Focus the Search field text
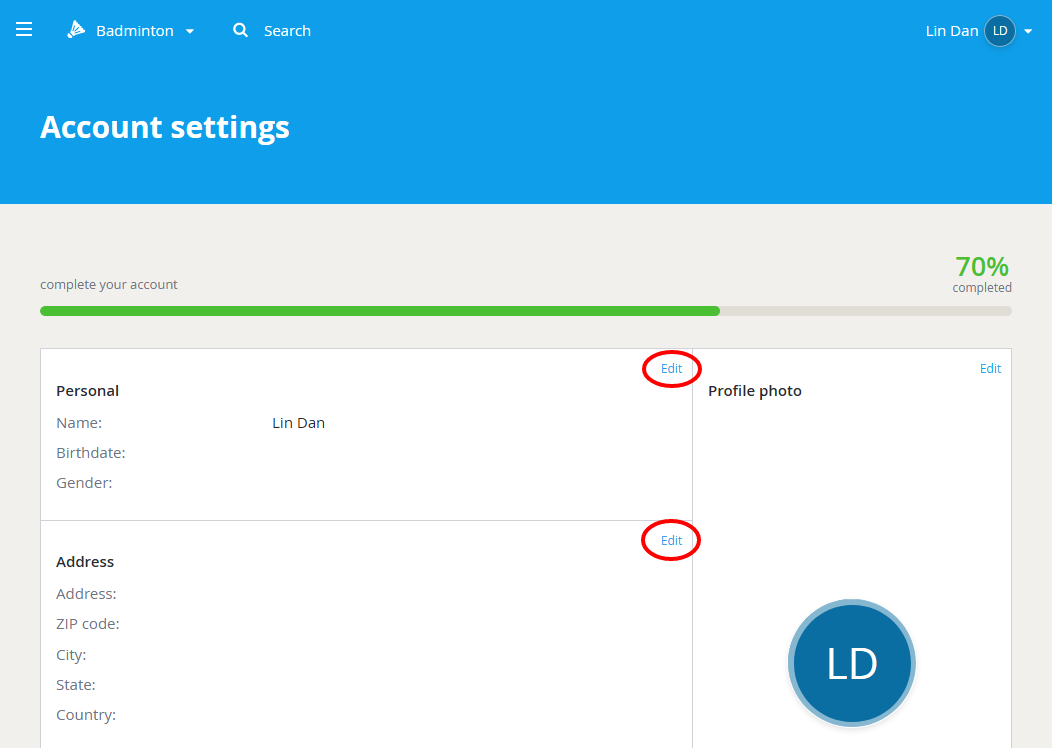The width and height of the screenshot is (1052, 748). (x=287, y=31)
